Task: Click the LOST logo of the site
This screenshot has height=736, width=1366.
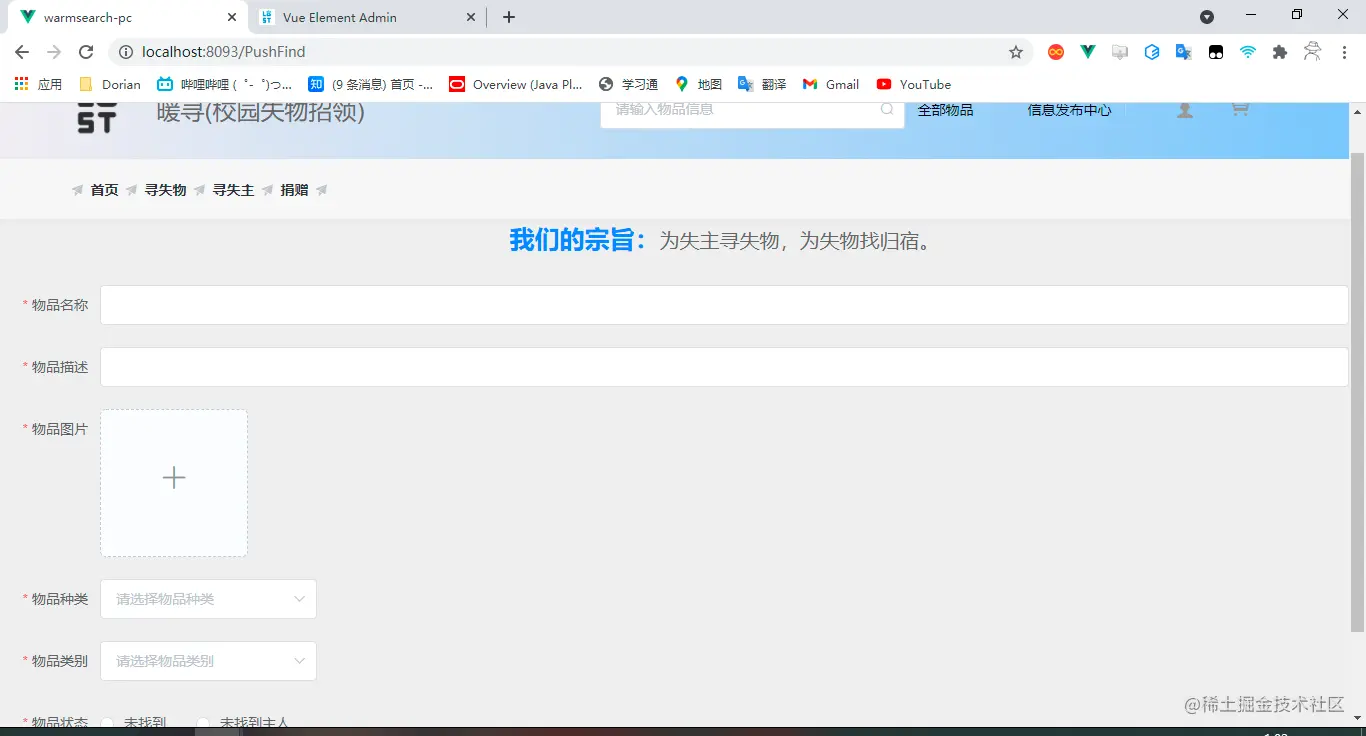Action: [x=97, y=117]
